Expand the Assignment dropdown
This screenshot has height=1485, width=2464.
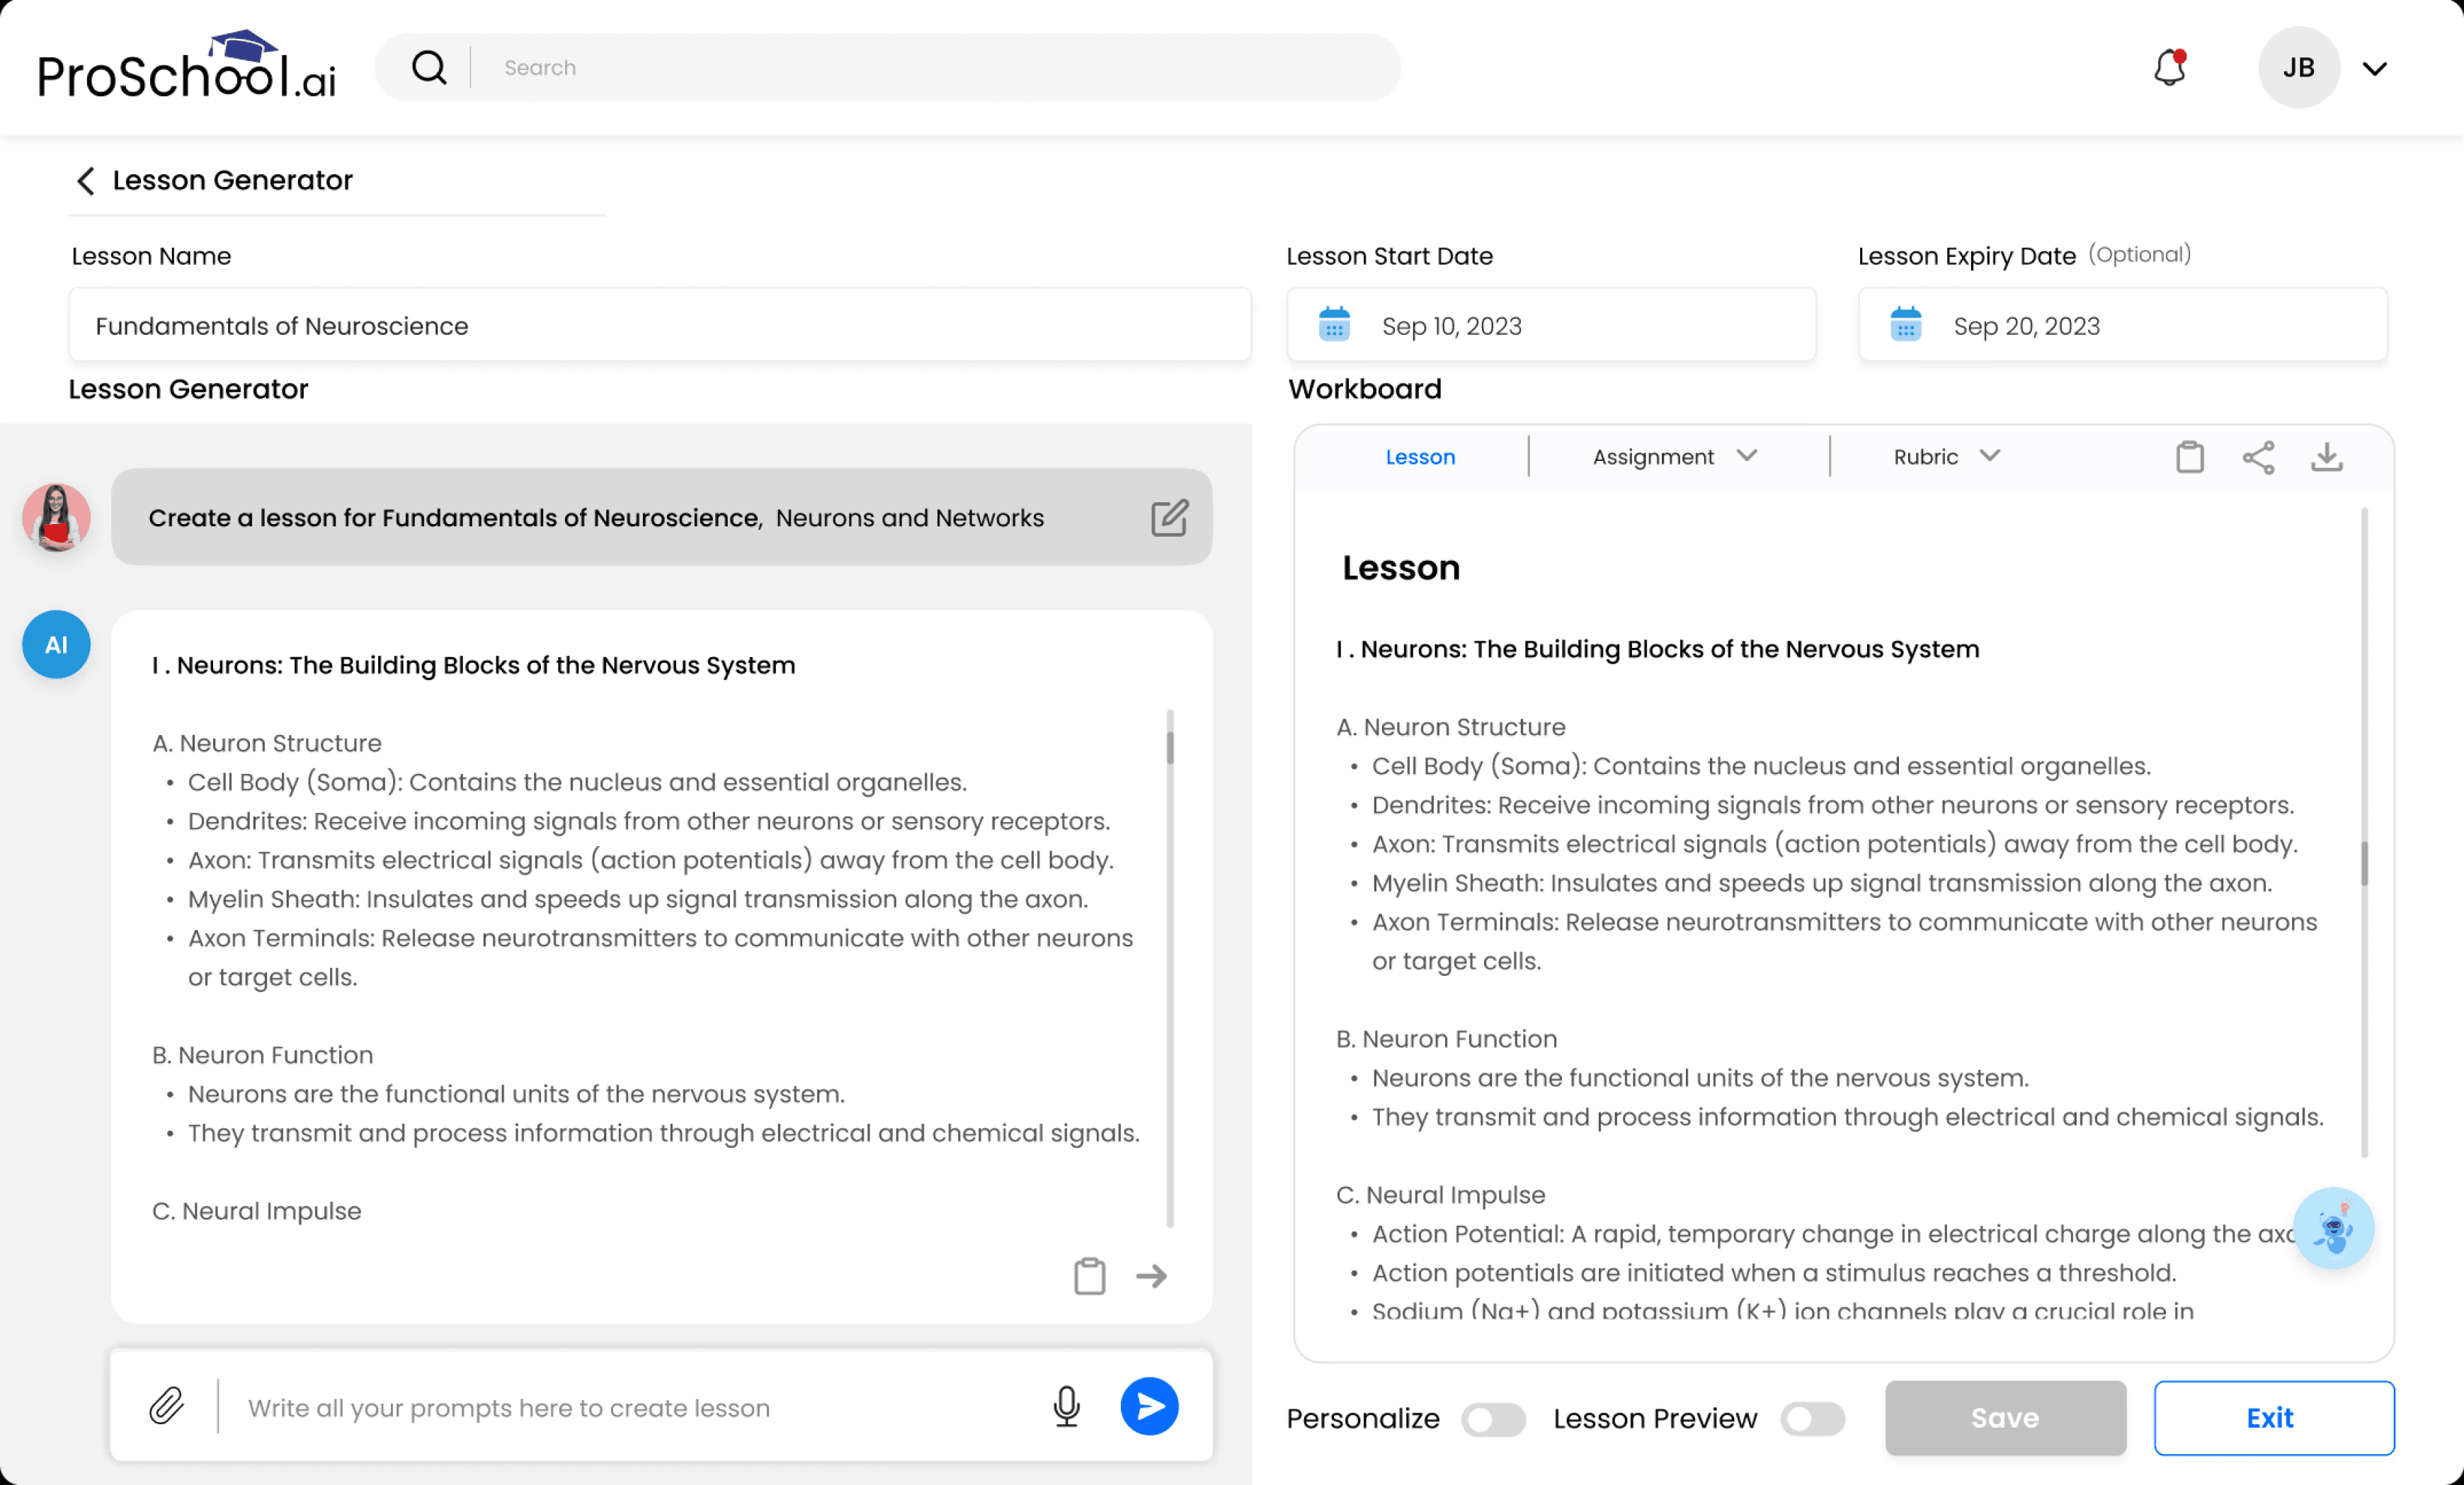click(1673, 457)
